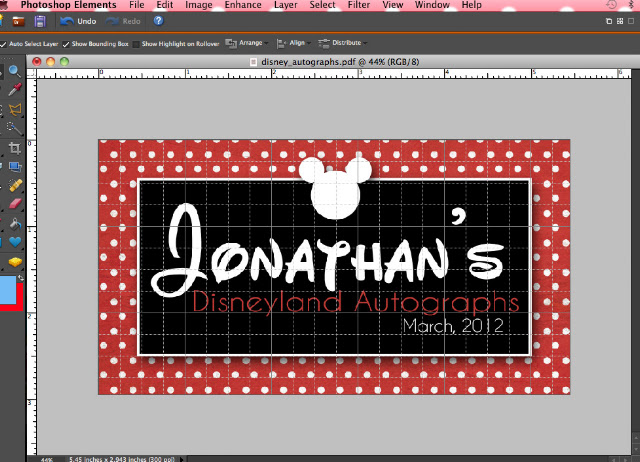Open the Help menu
This screenshot has height=462, width=640.
coord(471,5)
